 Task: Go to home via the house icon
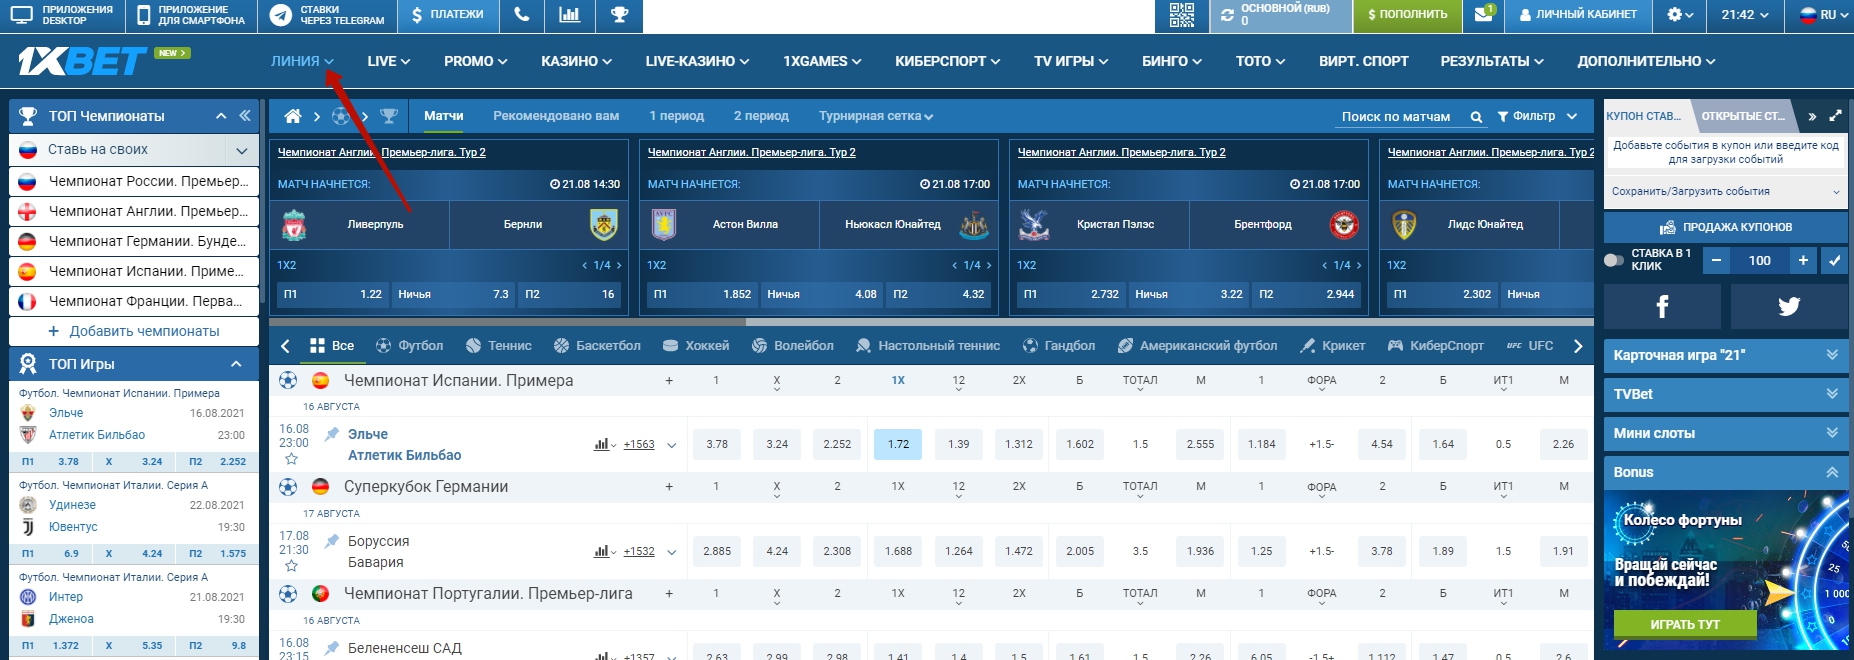coord(293,116)
